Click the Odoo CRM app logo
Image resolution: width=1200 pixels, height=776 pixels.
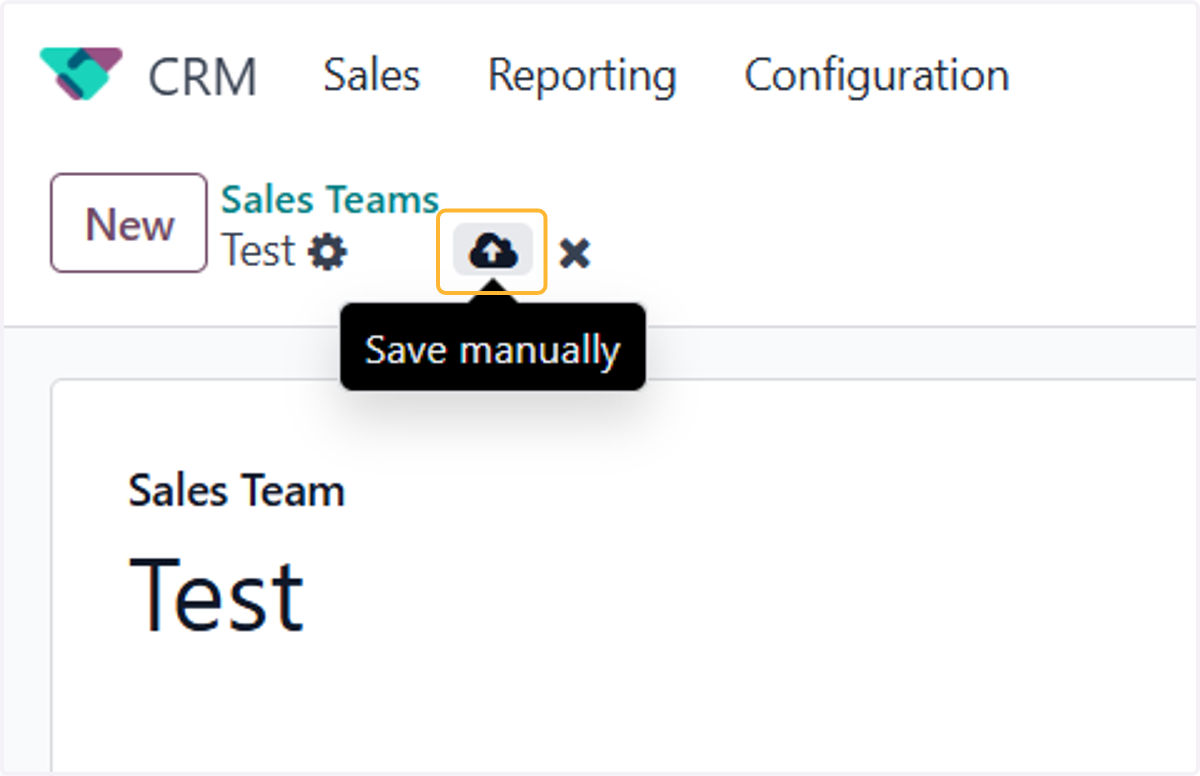(81, 73)
